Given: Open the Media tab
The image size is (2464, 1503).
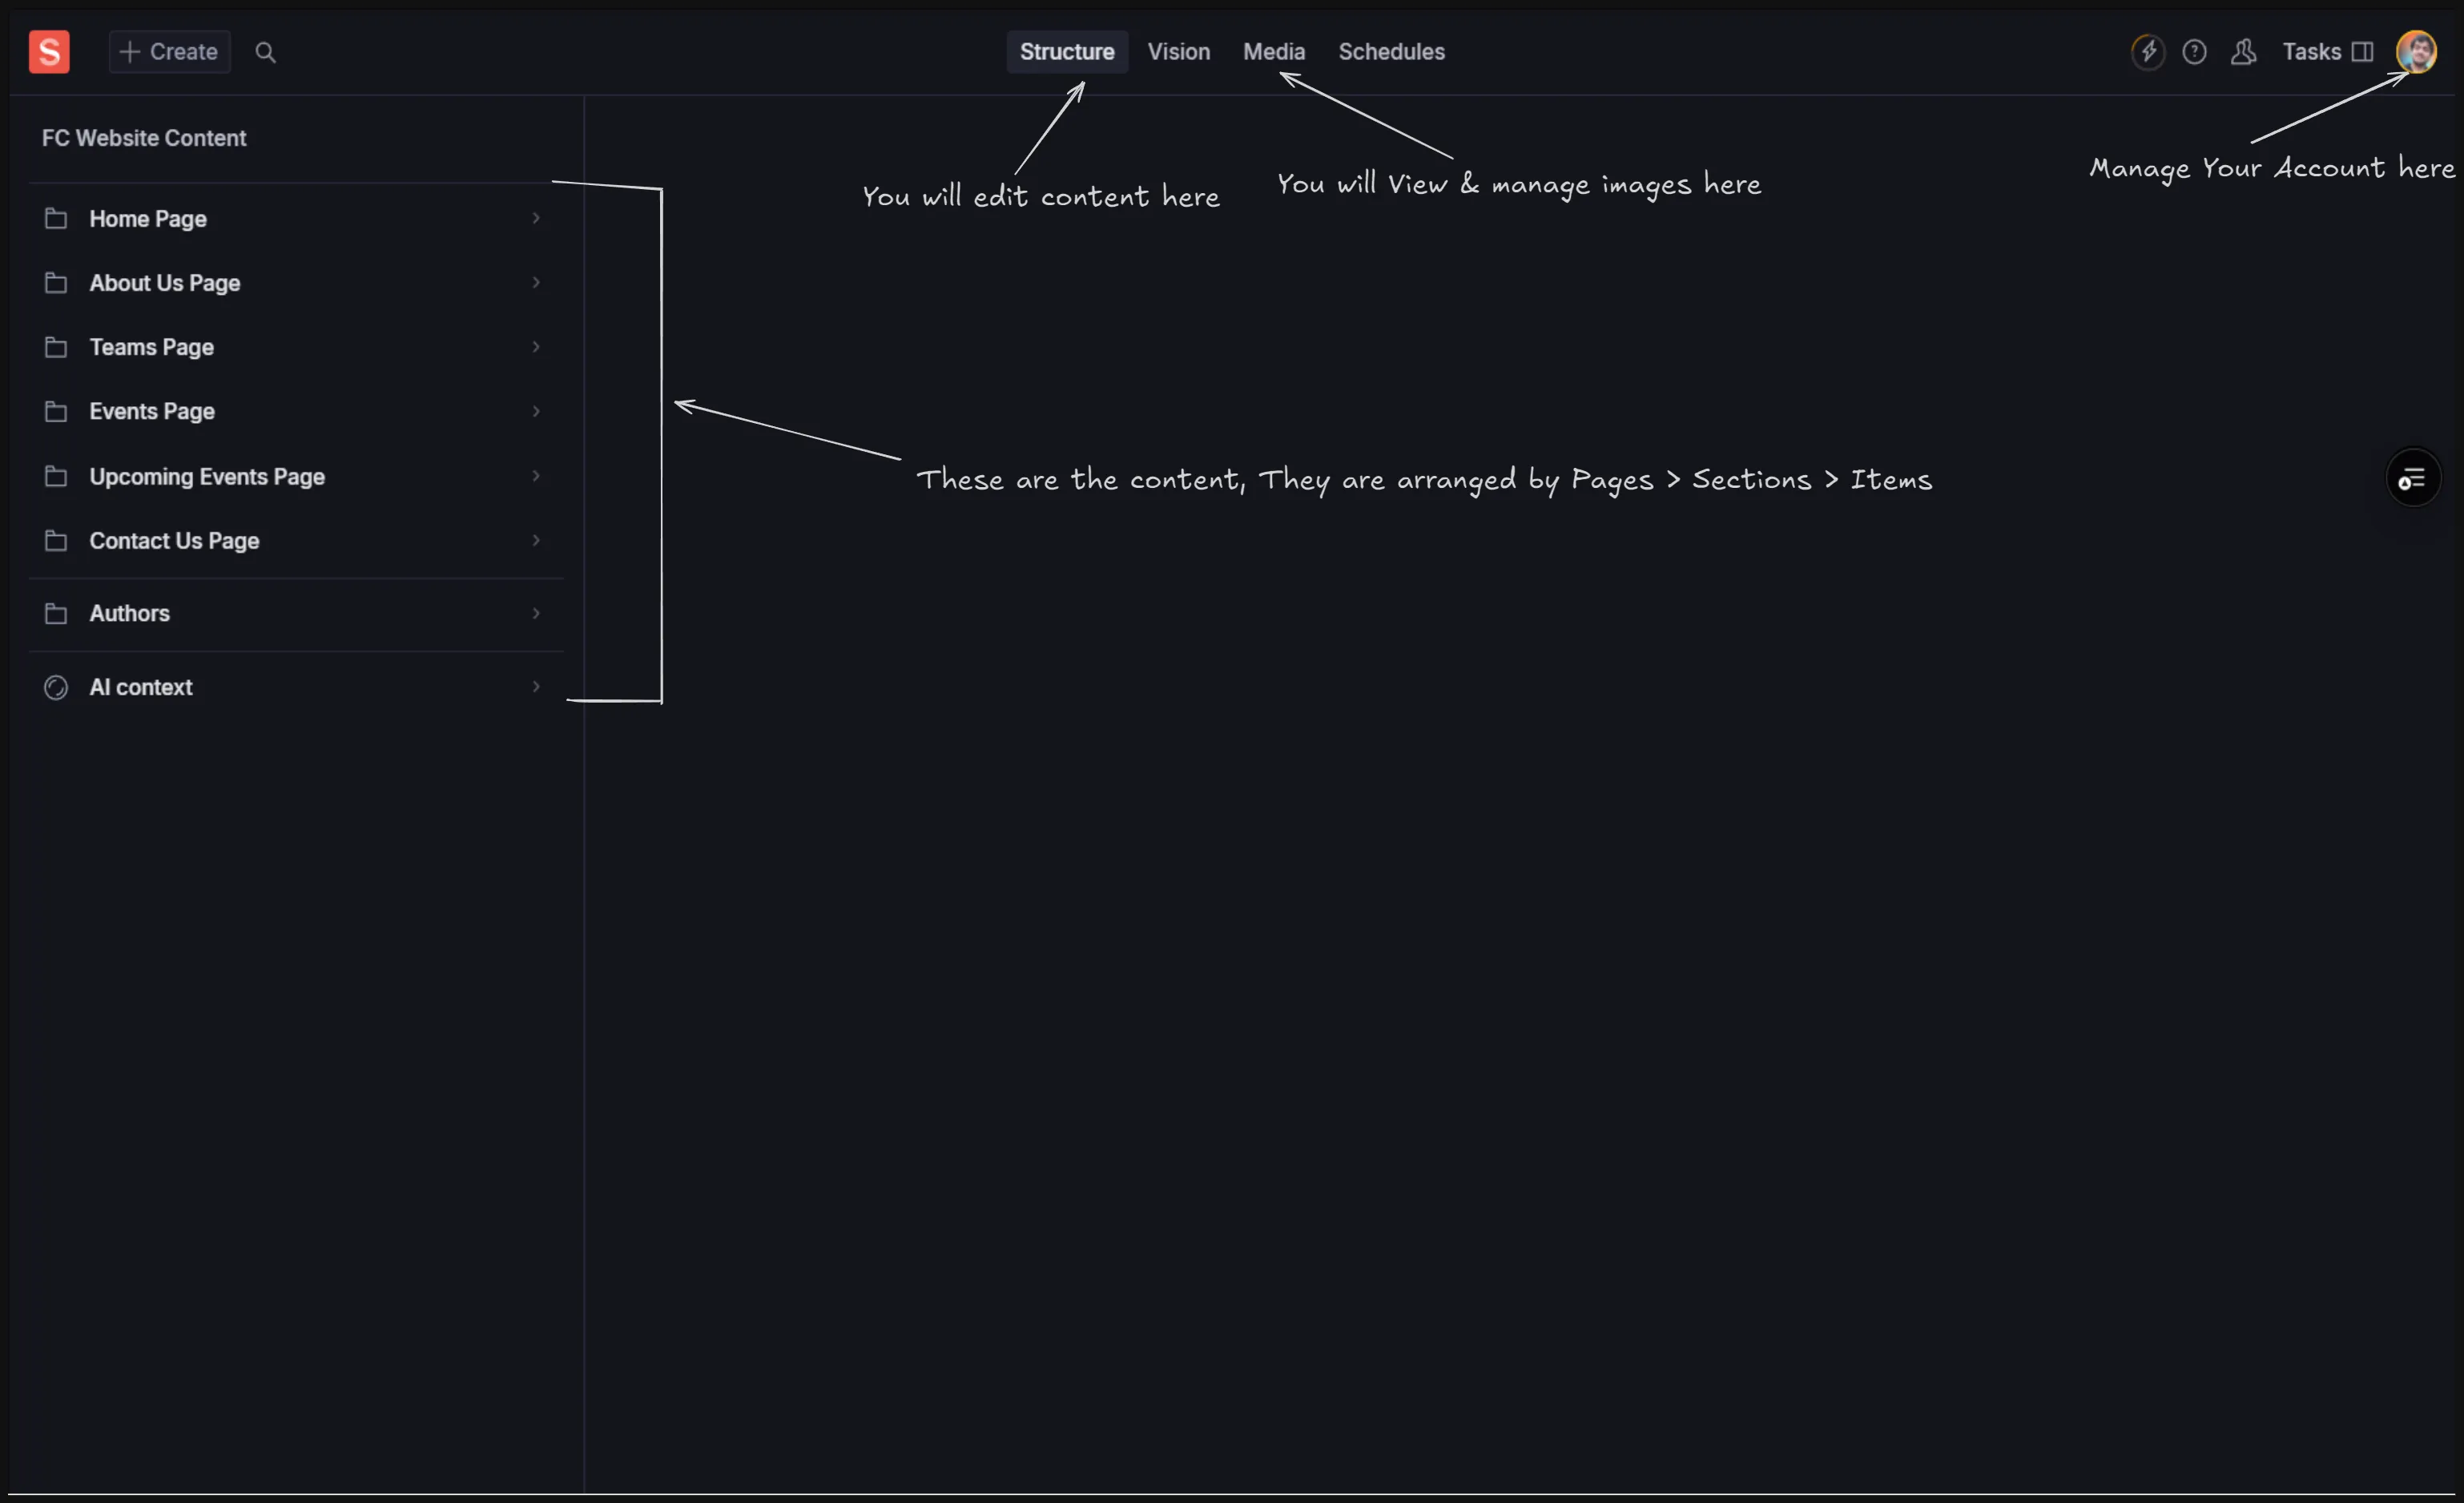Looking at the screenshot, I should click(x=1273, y=52).
